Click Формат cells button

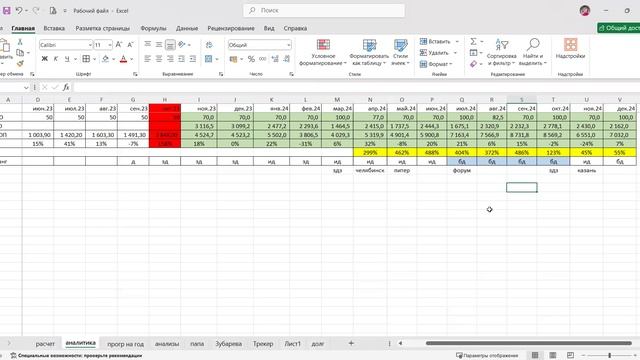click(x=436, y=64)
